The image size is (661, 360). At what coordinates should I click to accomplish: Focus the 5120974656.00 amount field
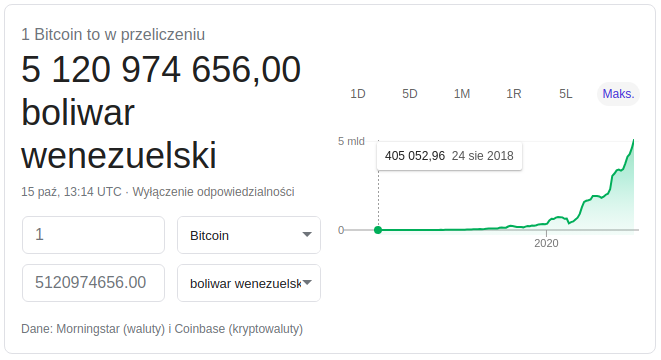click(x=93, y=283)
